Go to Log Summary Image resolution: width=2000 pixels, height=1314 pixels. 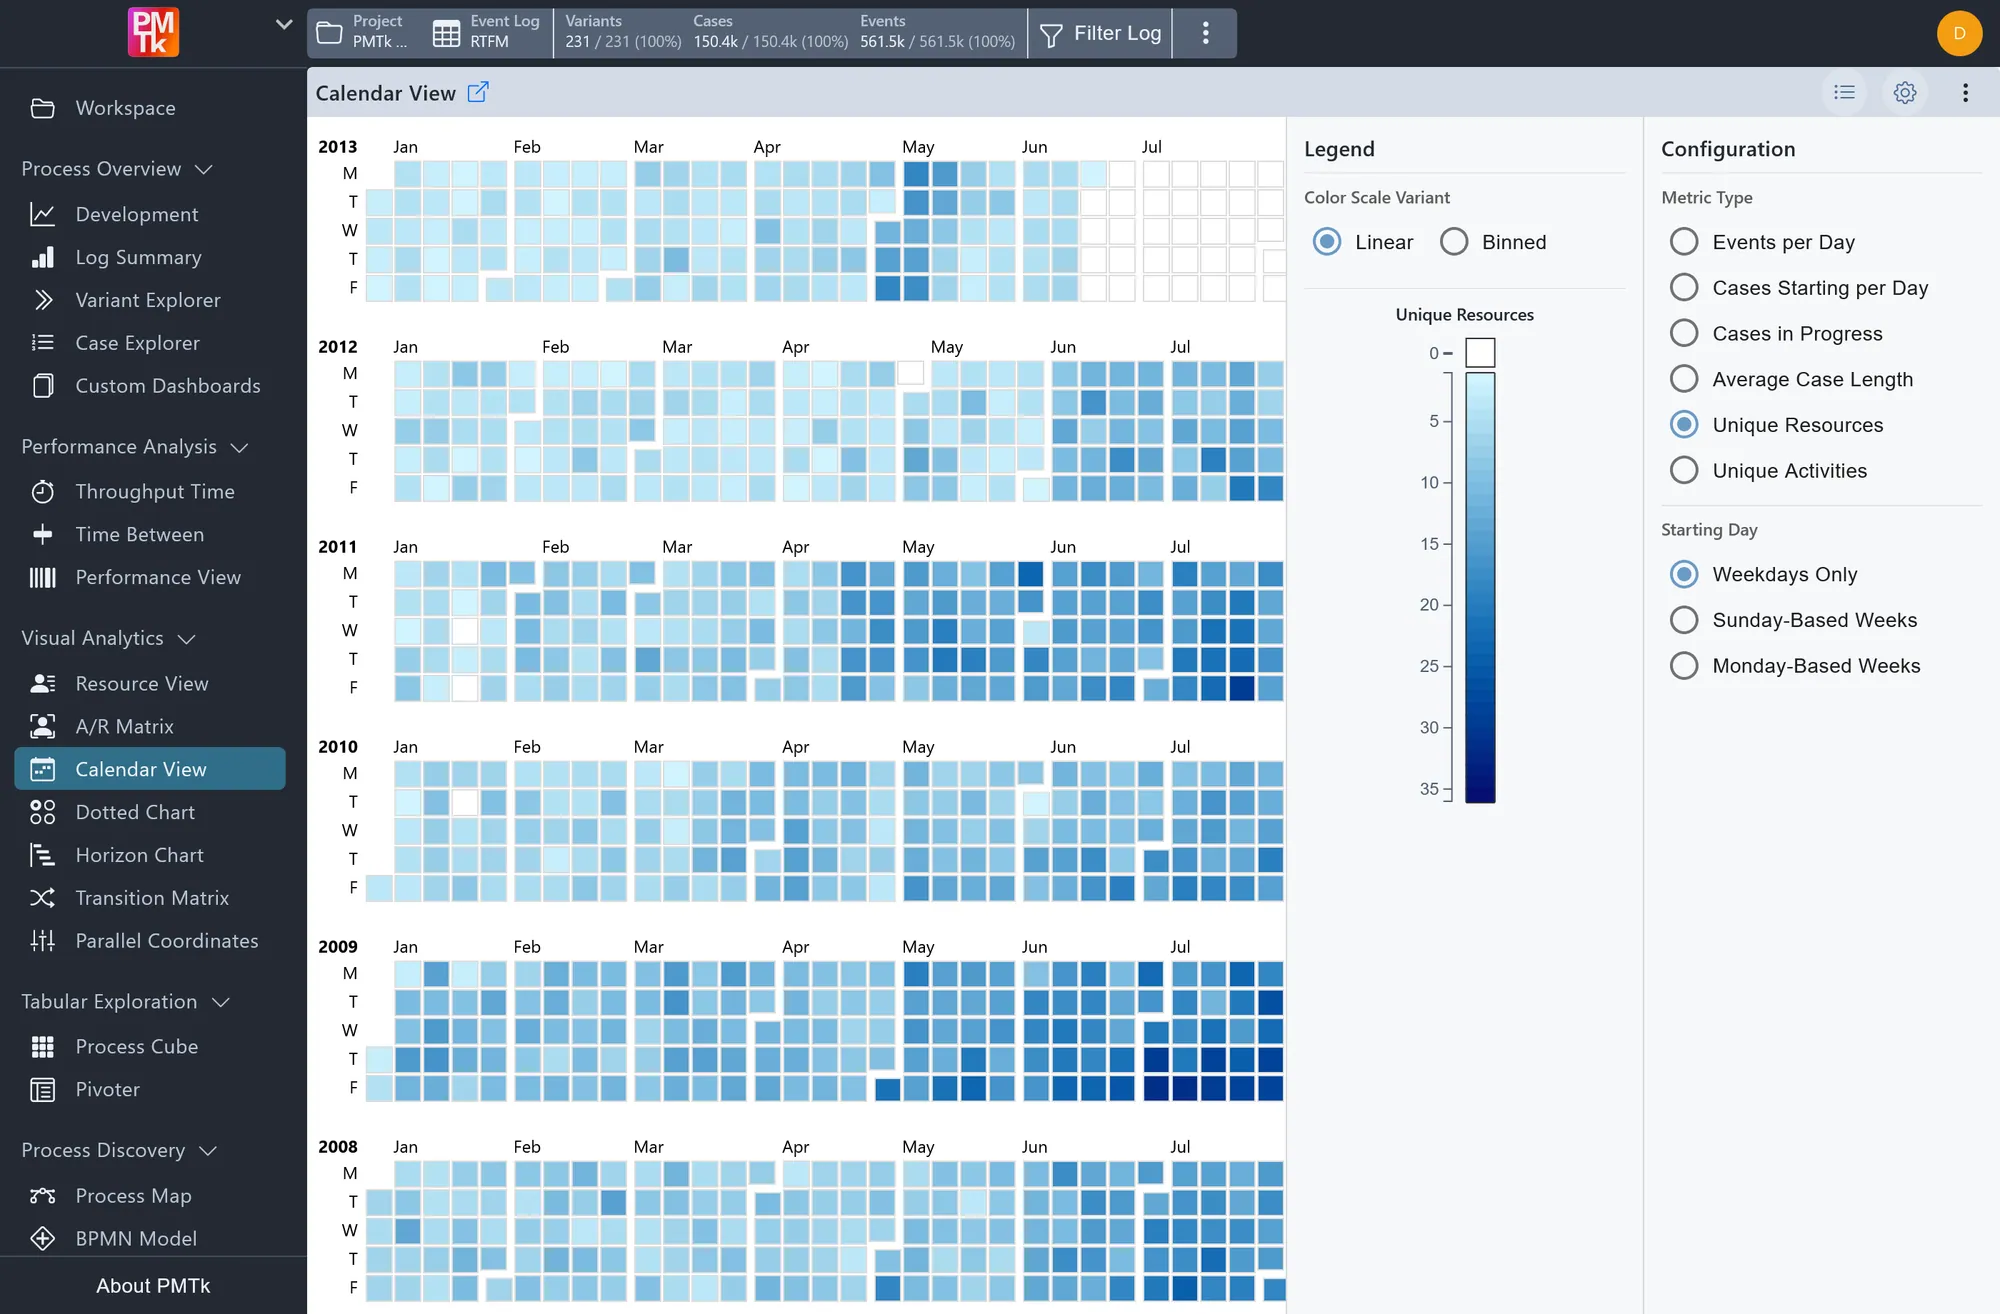click(150, 257)
